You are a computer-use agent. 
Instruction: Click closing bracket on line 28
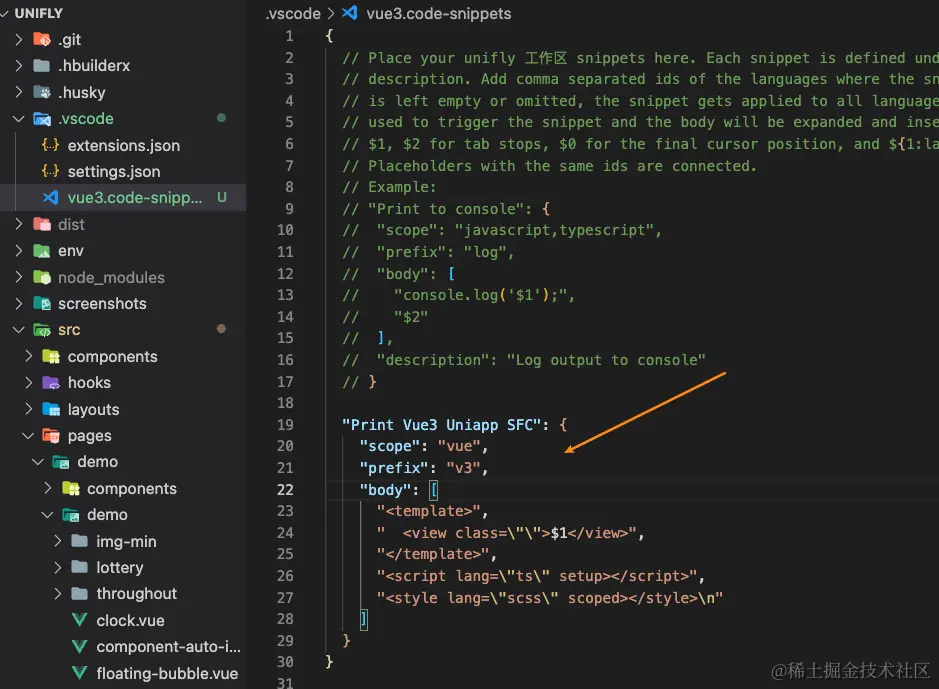tap(364, 619)
